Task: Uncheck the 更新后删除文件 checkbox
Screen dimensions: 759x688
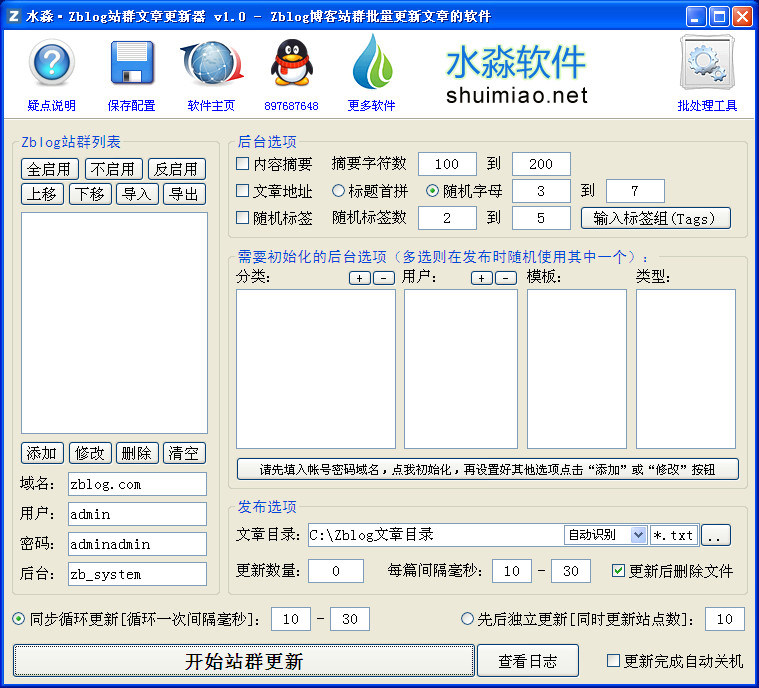Action: point(618,570)
